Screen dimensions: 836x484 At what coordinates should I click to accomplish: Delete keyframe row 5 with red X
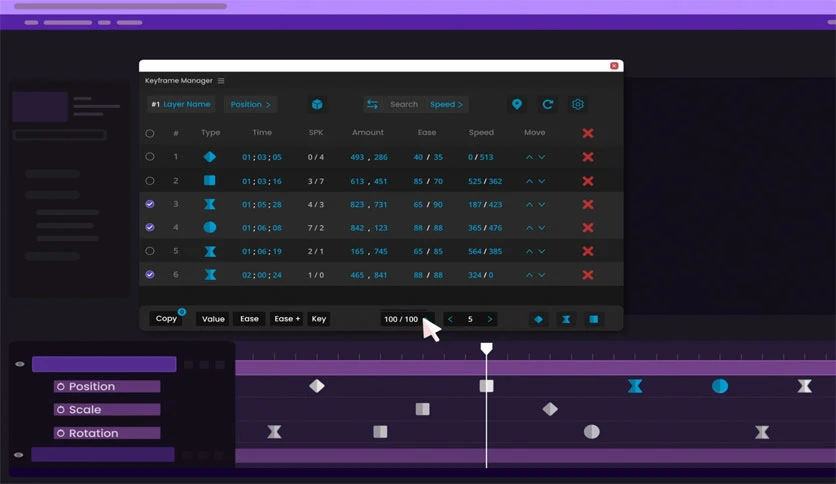click(x=588, y=251)
